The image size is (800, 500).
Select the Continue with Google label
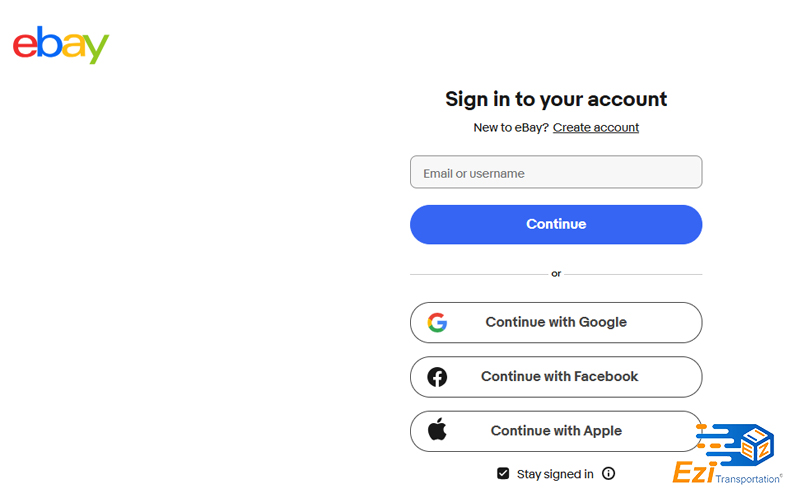tap(556, 322)
